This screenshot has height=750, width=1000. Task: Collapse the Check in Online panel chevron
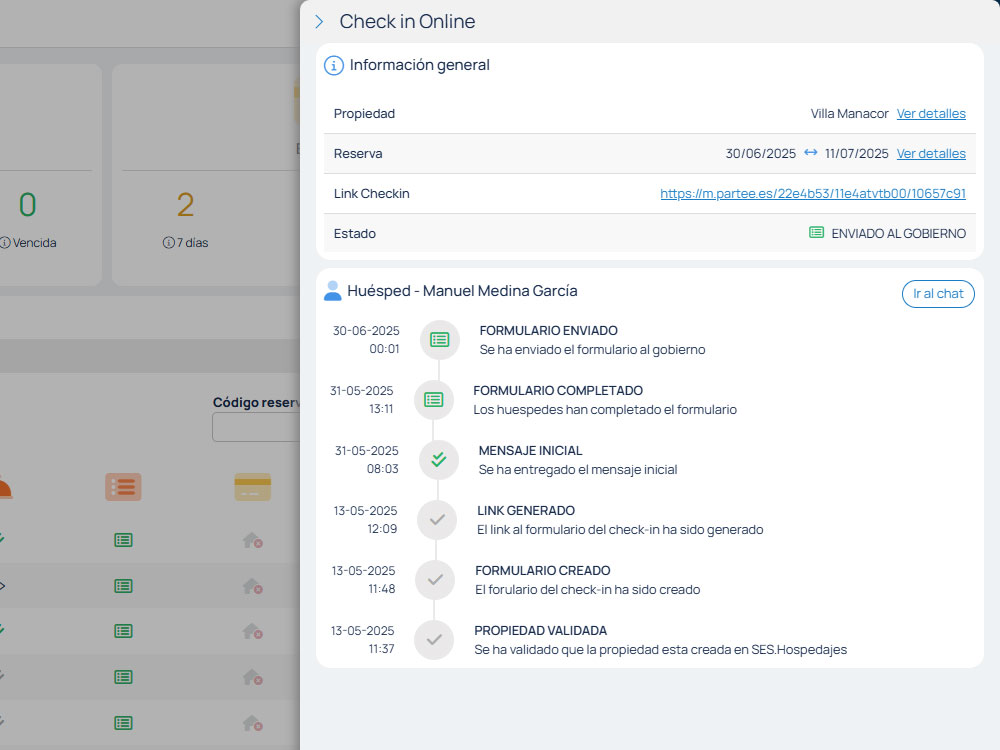pos(320,22)
